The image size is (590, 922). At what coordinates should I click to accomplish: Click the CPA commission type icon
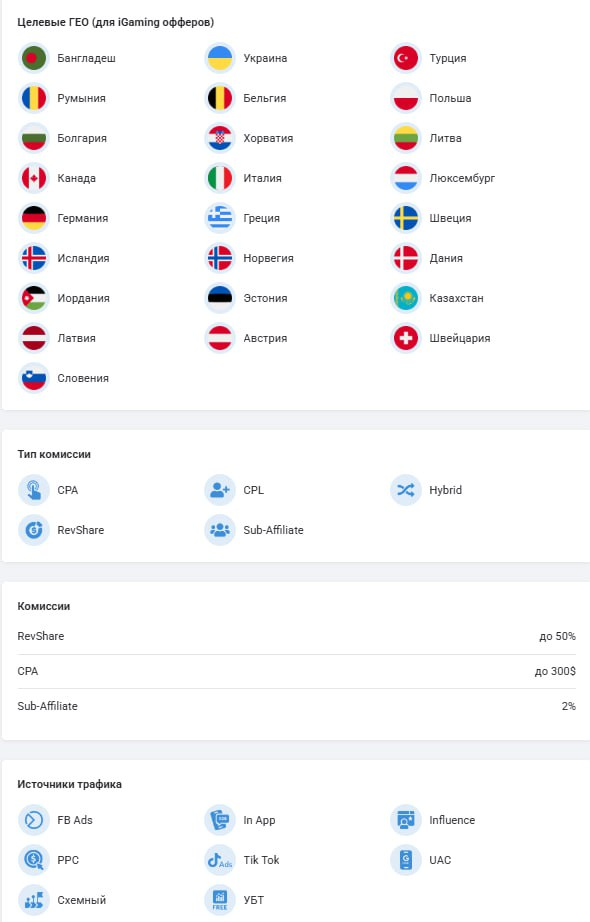pos(34,490)
